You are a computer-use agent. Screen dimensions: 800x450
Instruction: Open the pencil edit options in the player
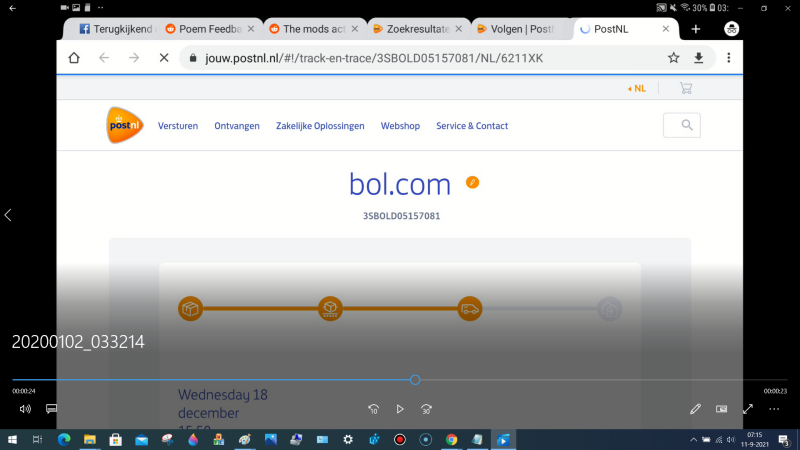(695, 409)
